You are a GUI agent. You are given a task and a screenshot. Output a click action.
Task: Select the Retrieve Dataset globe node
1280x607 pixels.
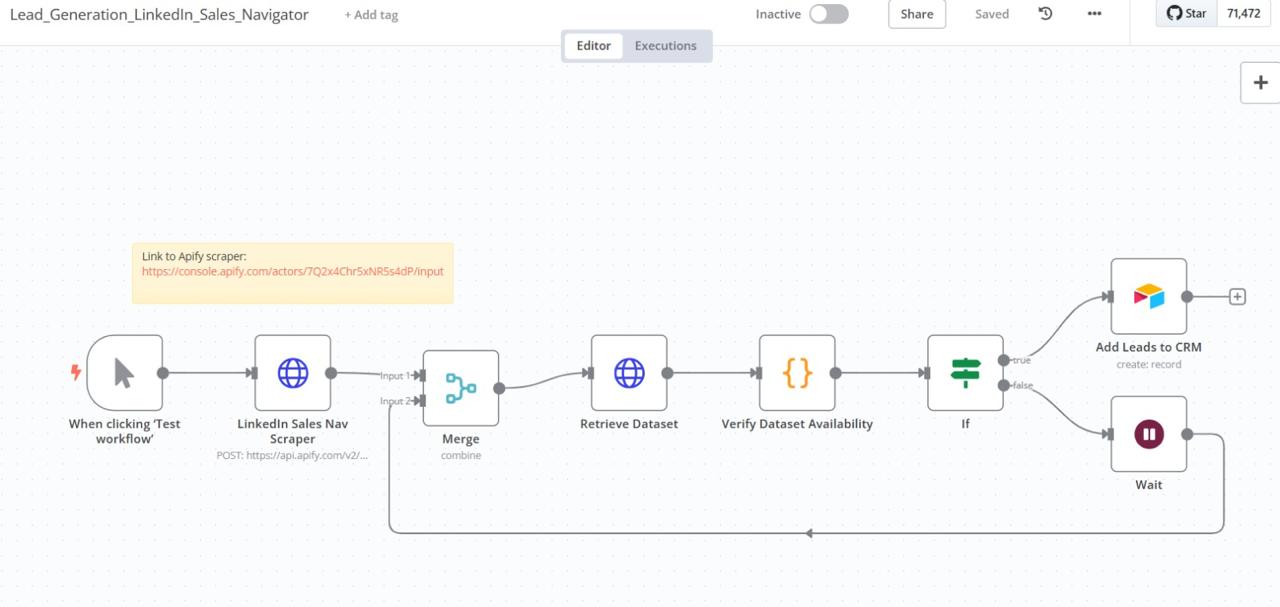(x=629, y=373)
